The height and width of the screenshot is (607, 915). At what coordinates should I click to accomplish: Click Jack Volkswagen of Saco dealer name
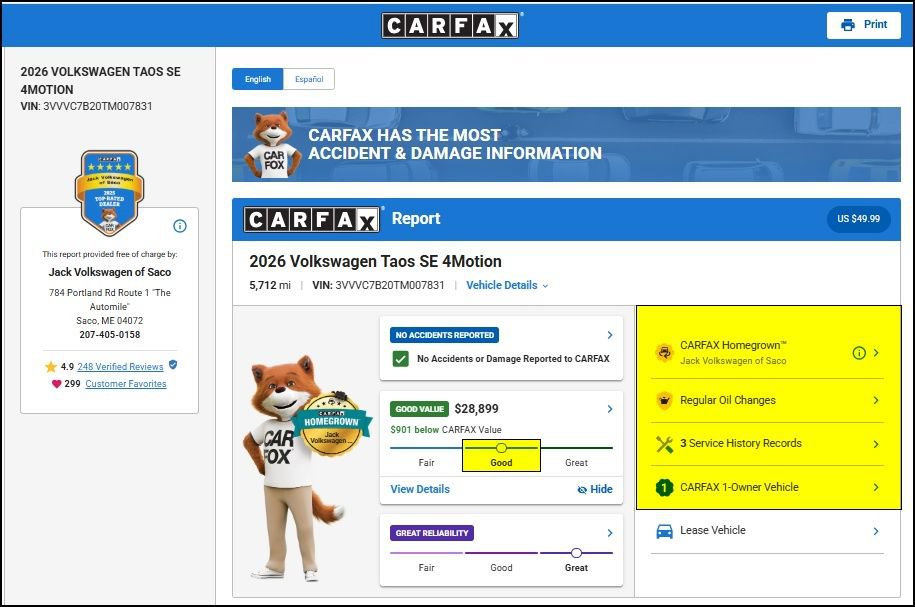point(110,272)
